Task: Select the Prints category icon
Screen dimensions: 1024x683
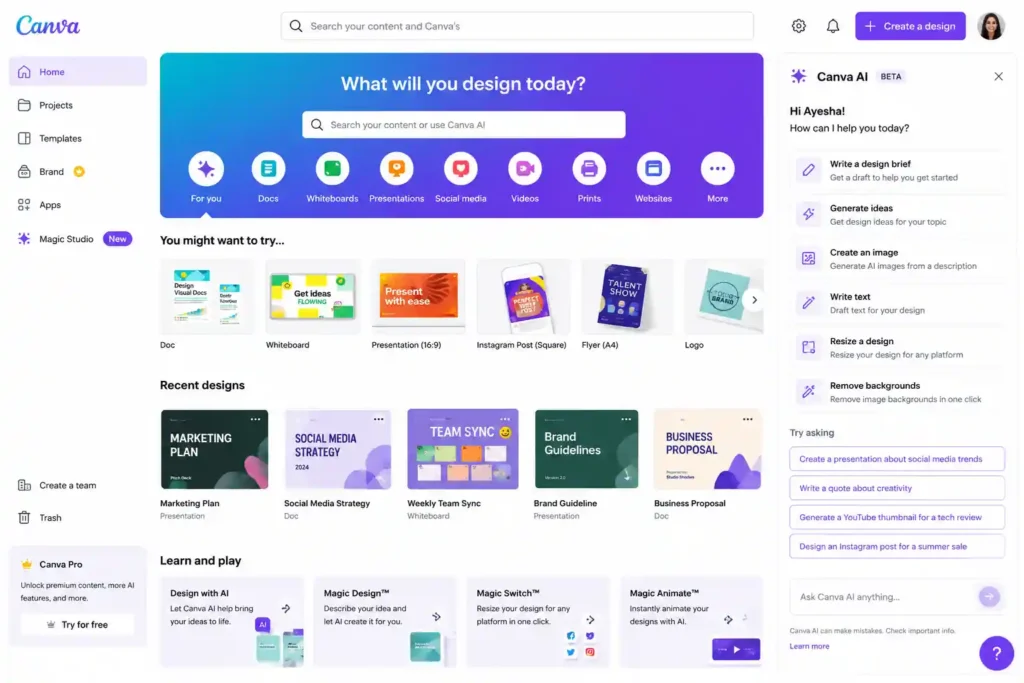Action: pos(589,168)
